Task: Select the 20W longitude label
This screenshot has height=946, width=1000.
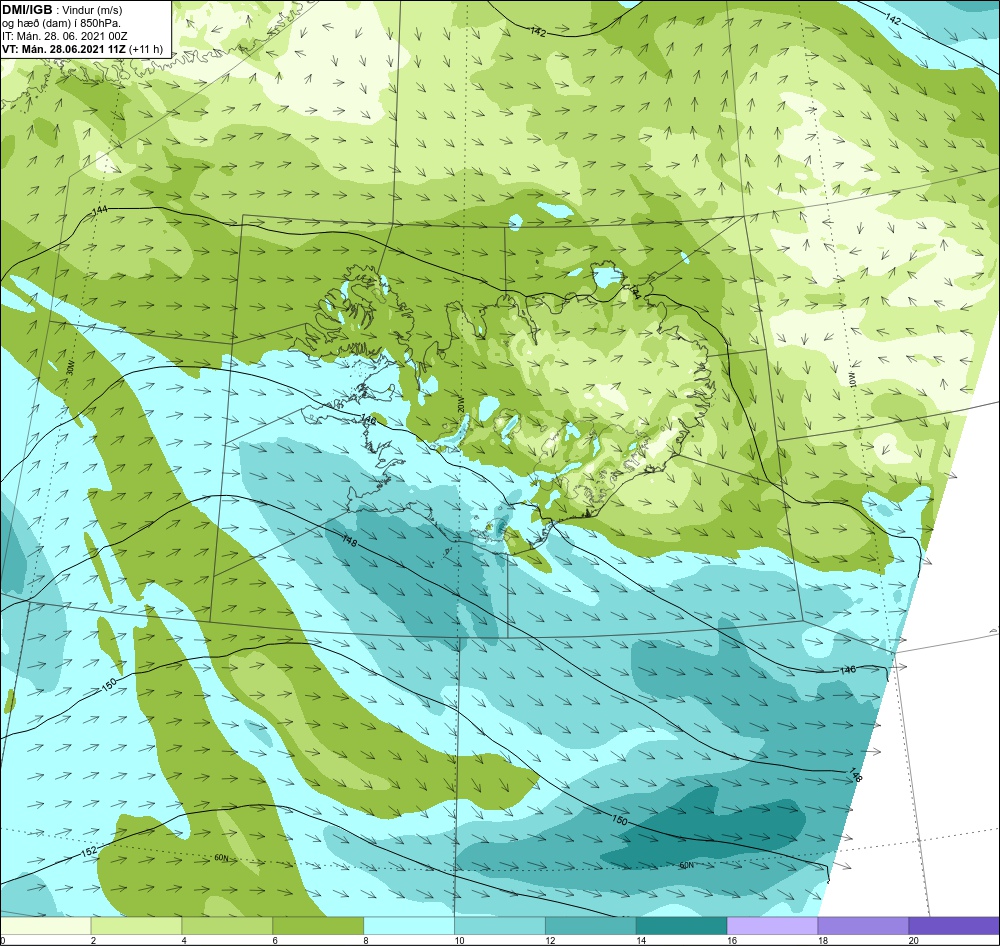Action: [x=460, y=406]
